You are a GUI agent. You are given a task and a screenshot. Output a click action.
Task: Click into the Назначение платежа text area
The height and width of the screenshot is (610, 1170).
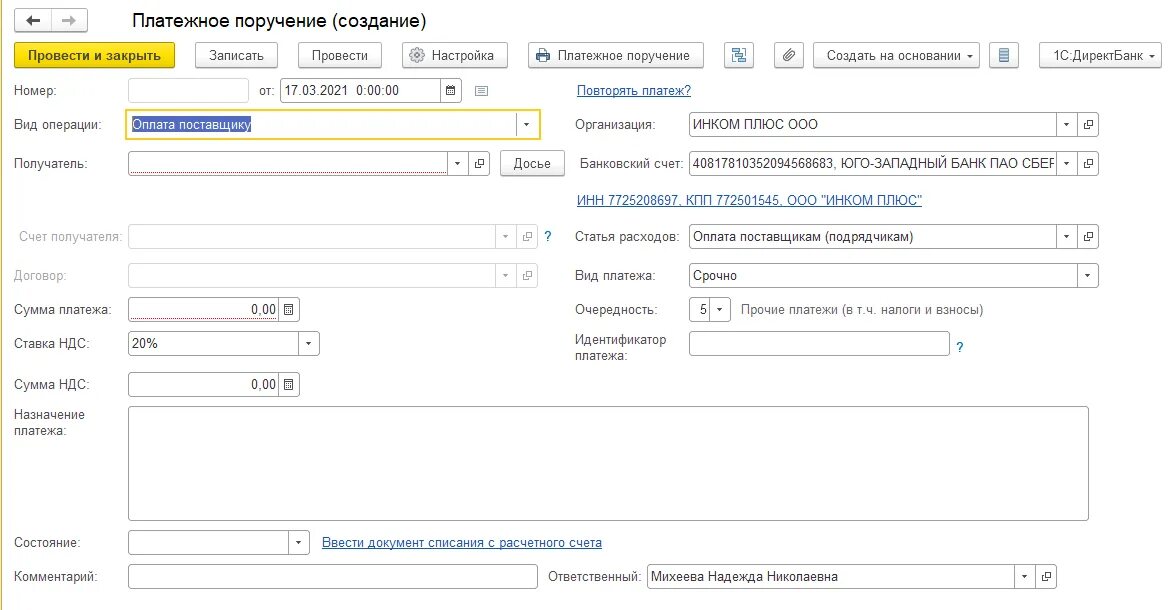608,463
